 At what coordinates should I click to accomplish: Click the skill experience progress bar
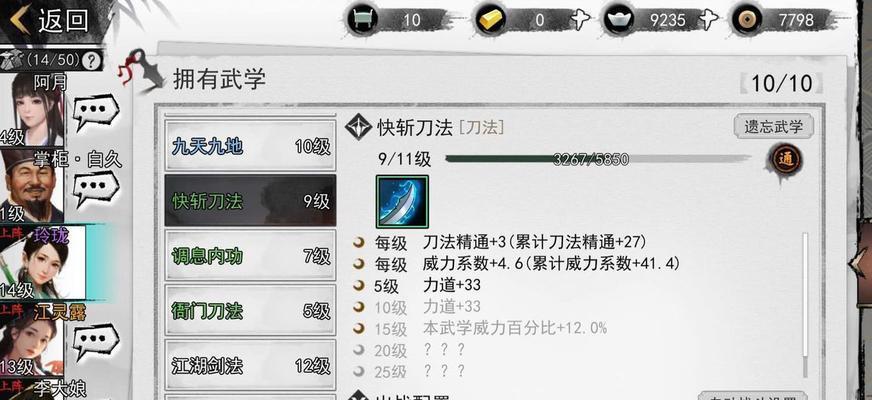(598, 160)
